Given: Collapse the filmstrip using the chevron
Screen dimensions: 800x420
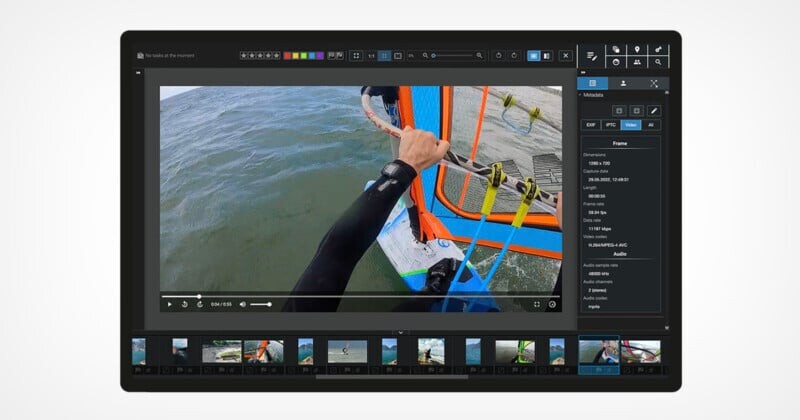Looking at the screenshot, I should (400, 331).
